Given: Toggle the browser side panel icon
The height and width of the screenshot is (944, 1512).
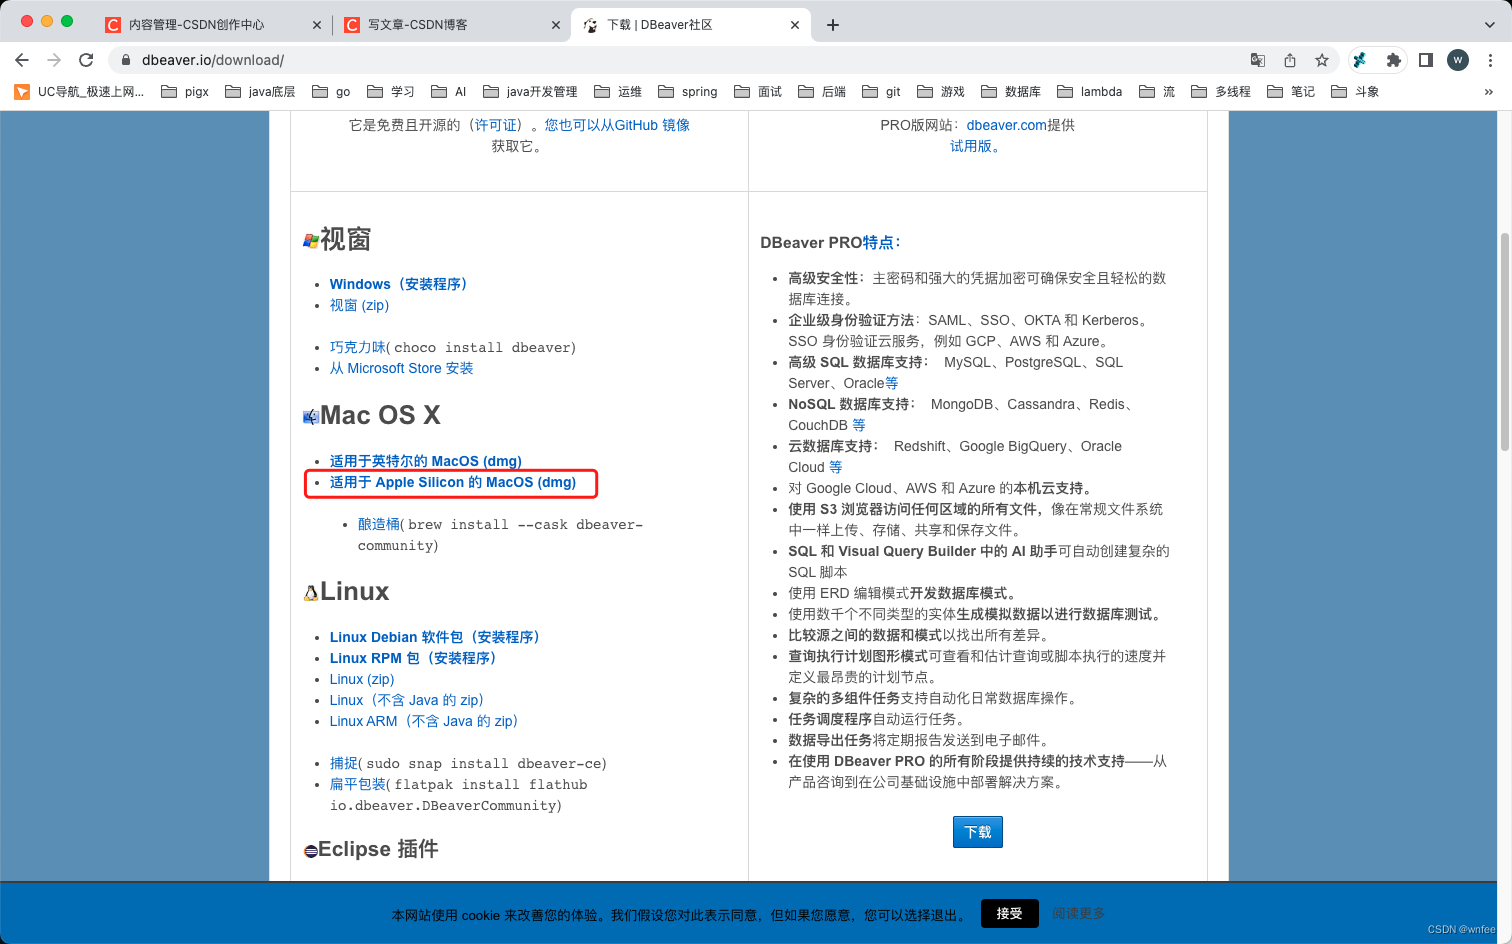Looking at the screenshot, I should (x=1426, y=60).
